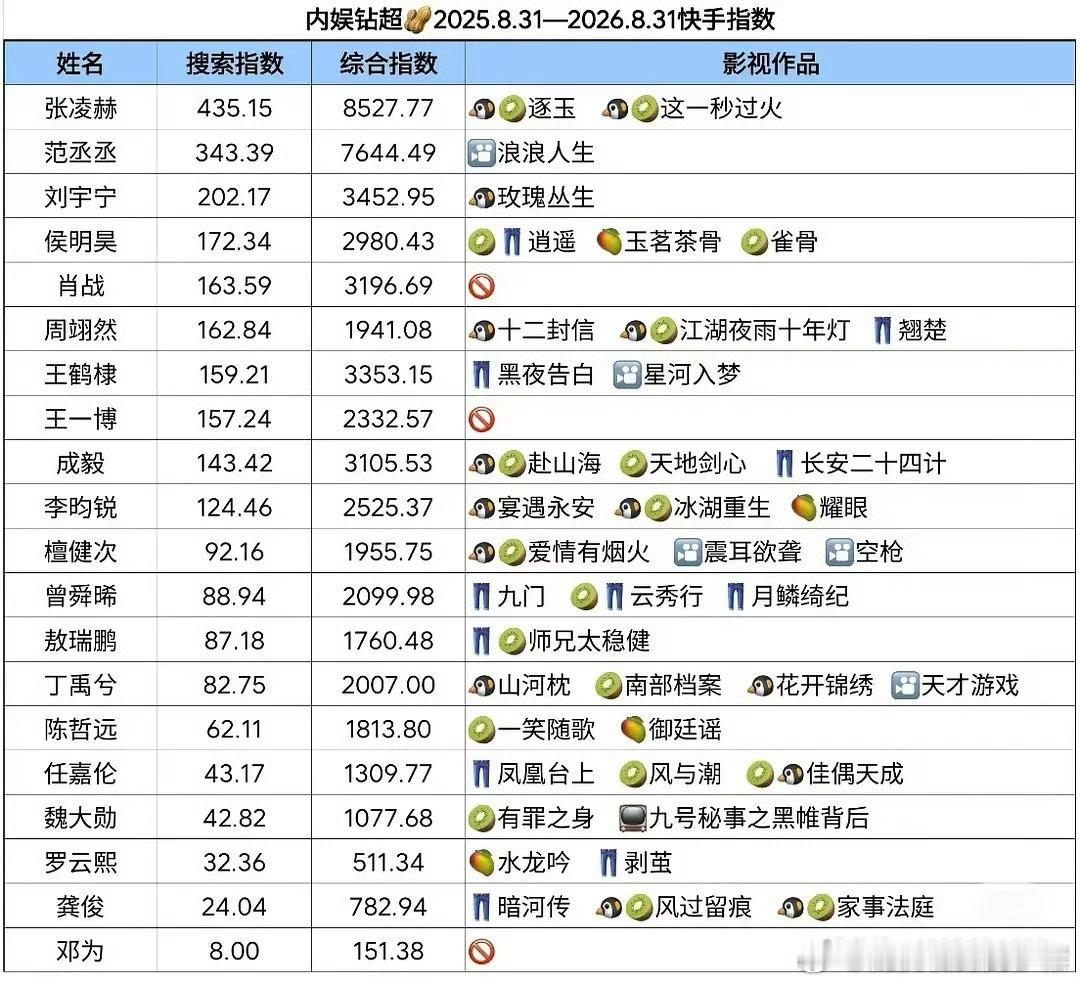This screenshot has width=1080, height=984.
Task: Click the drama title 赴山海
Action: (564, 463)
